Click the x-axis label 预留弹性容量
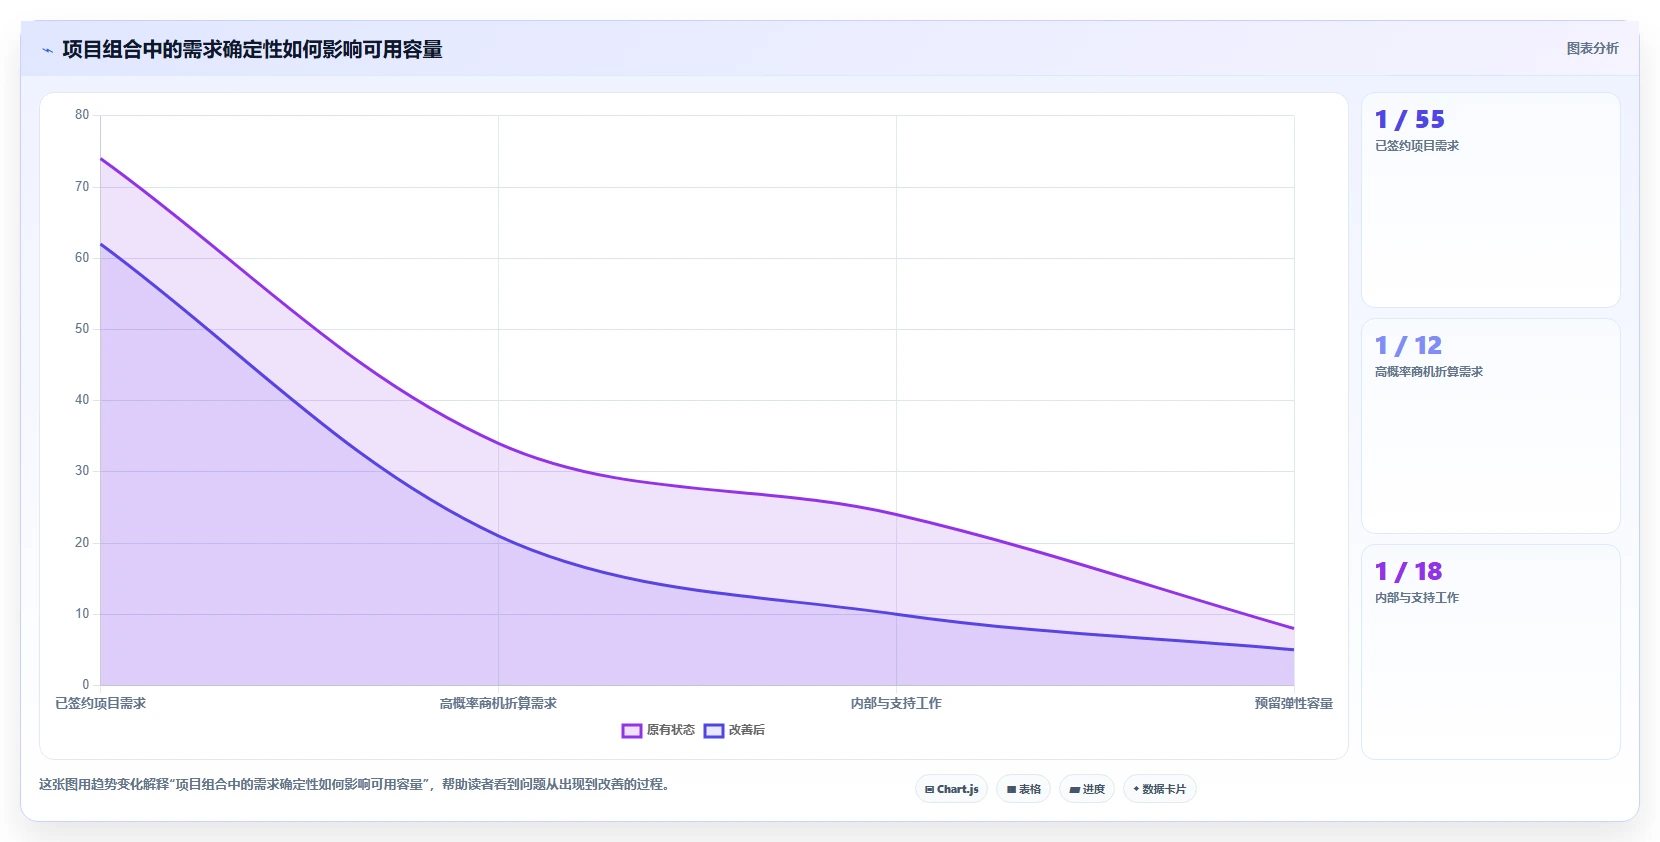1660x842 pixels. click(1294, 703)
